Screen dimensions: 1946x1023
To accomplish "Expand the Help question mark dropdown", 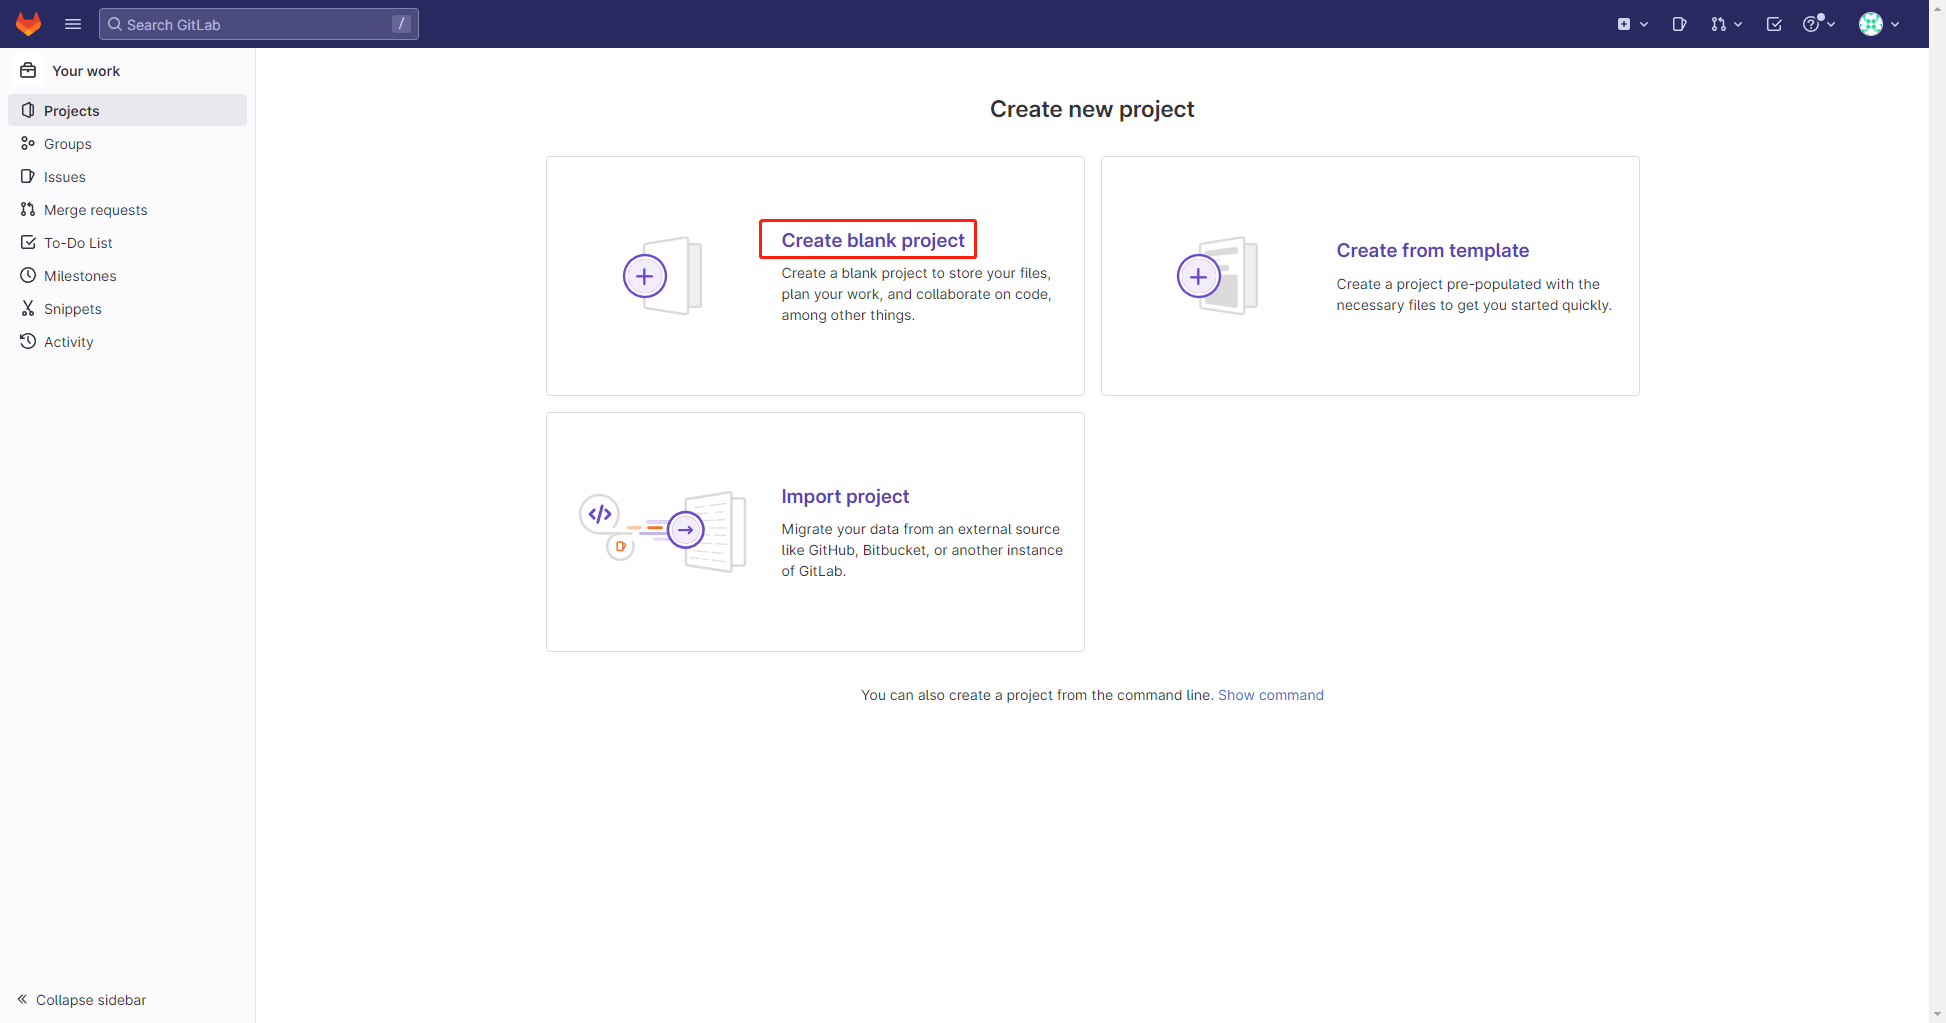I will [x=1819, y=24].
